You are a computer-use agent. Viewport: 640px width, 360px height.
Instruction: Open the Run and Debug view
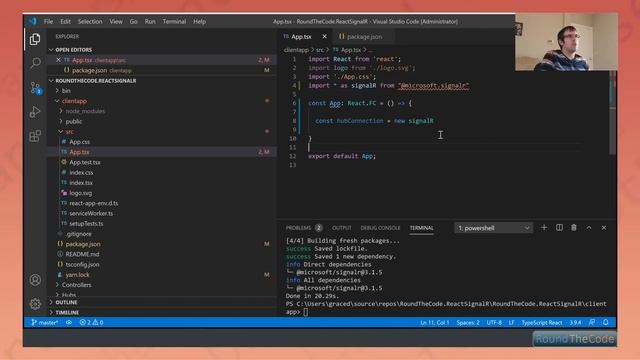(35, 112)
